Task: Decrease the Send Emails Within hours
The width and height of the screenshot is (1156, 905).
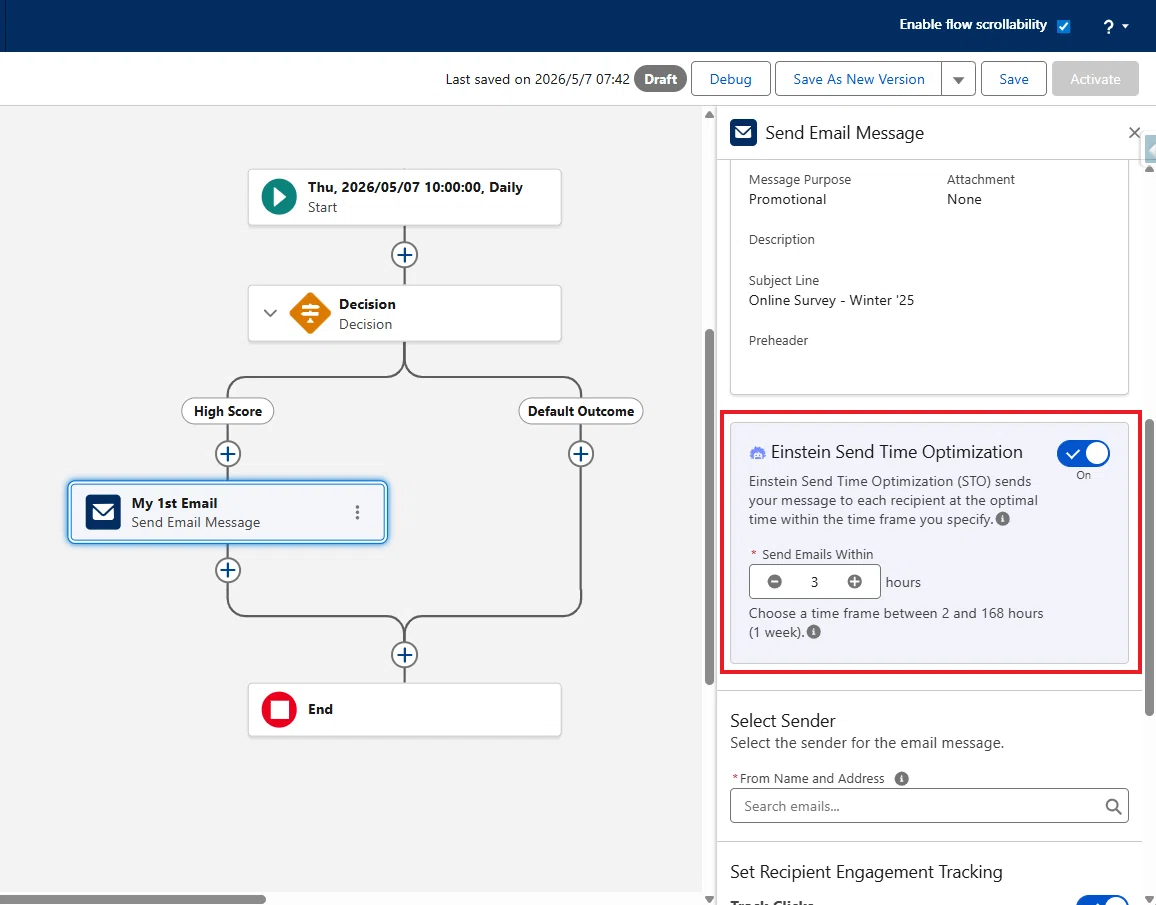Action: pos(774,581)
